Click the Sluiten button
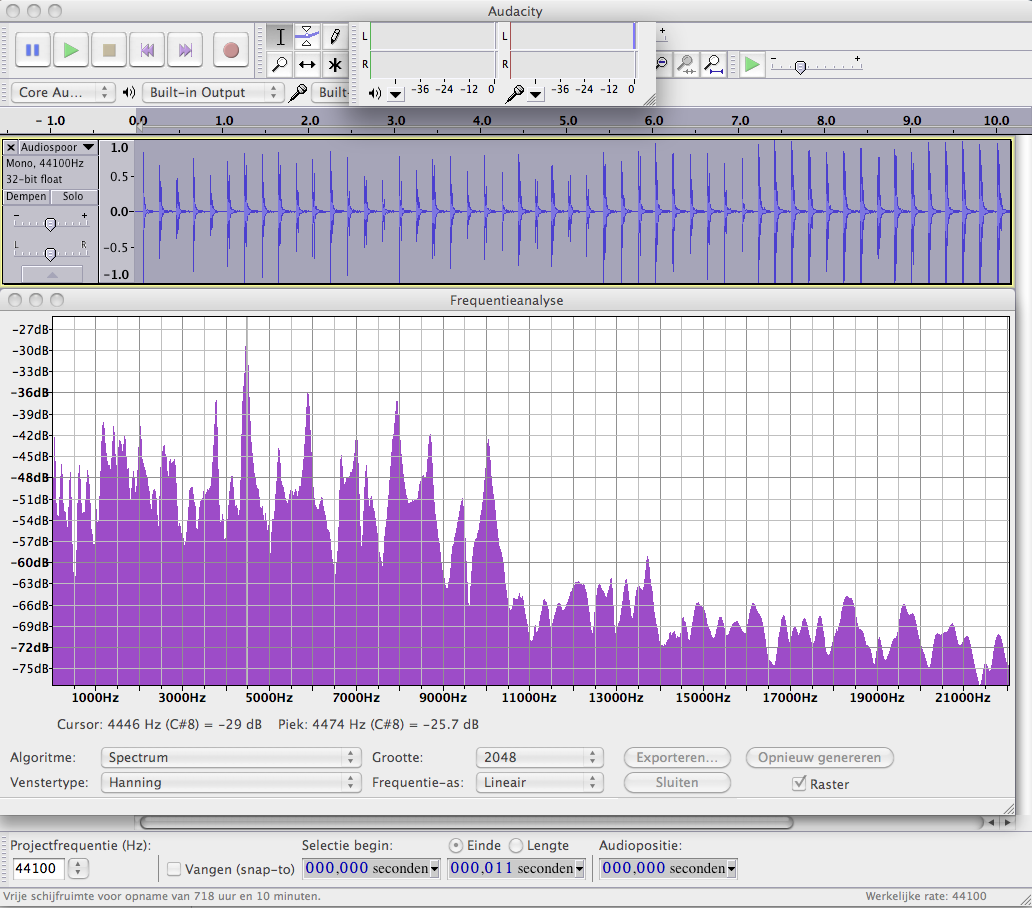 coord(677,783)
